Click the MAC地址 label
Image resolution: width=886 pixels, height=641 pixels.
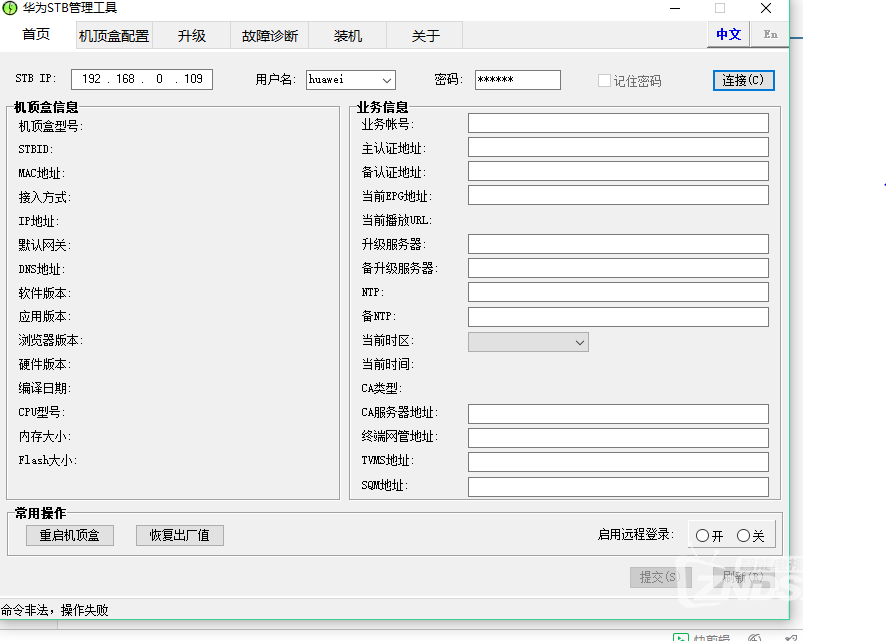(x=42, y=174)
